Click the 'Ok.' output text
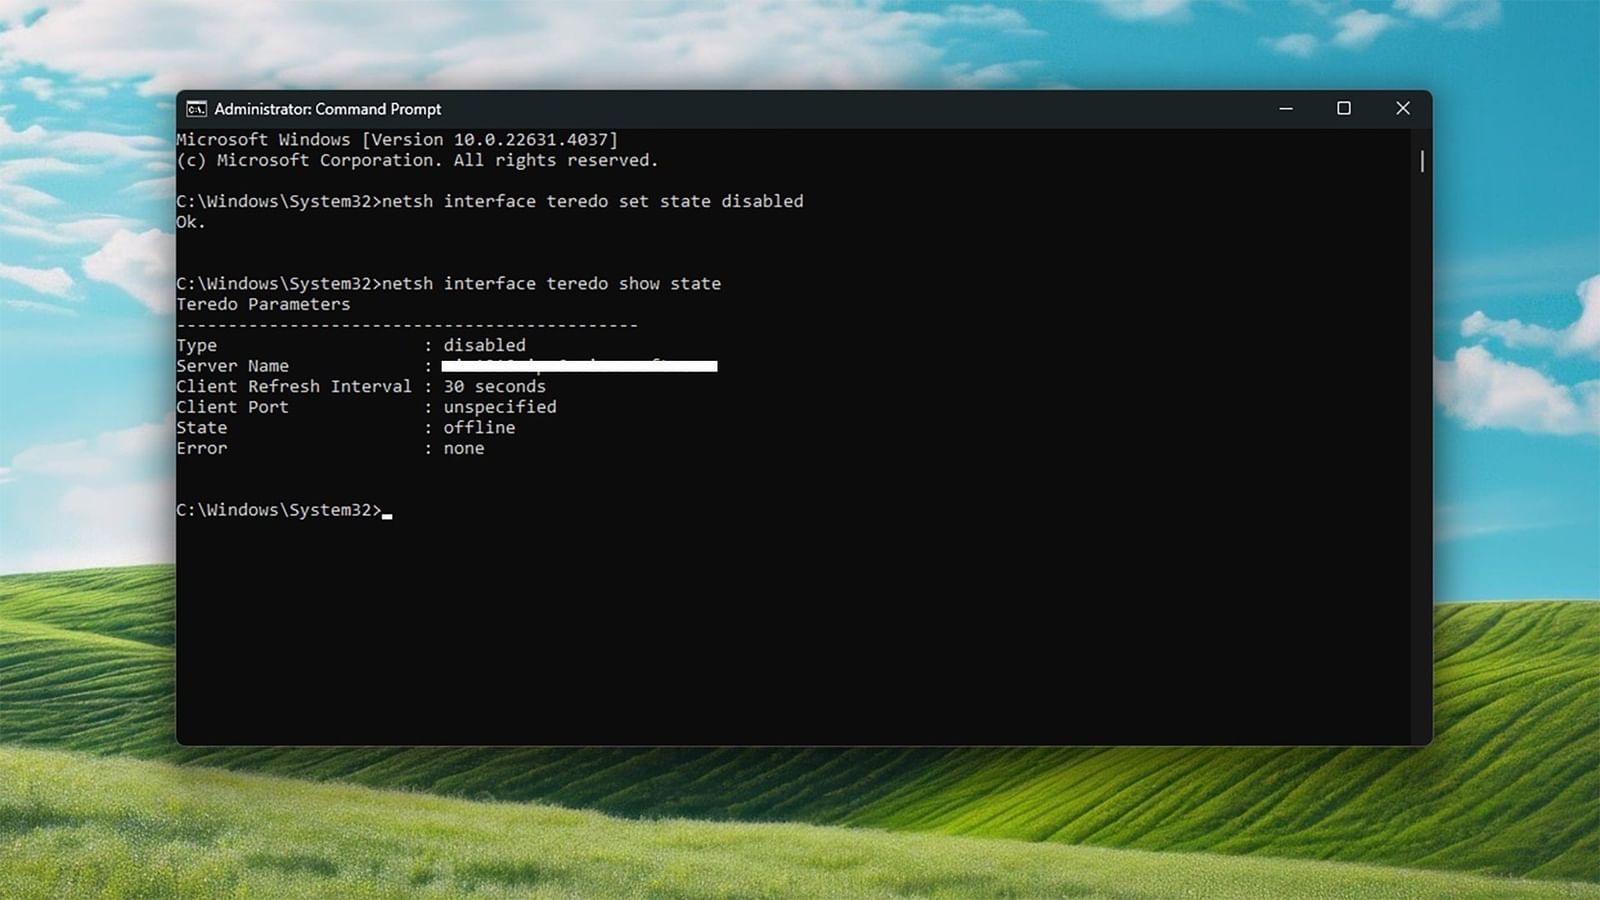The height and width of the screenshot is (900, 1600). coord(190,222)
